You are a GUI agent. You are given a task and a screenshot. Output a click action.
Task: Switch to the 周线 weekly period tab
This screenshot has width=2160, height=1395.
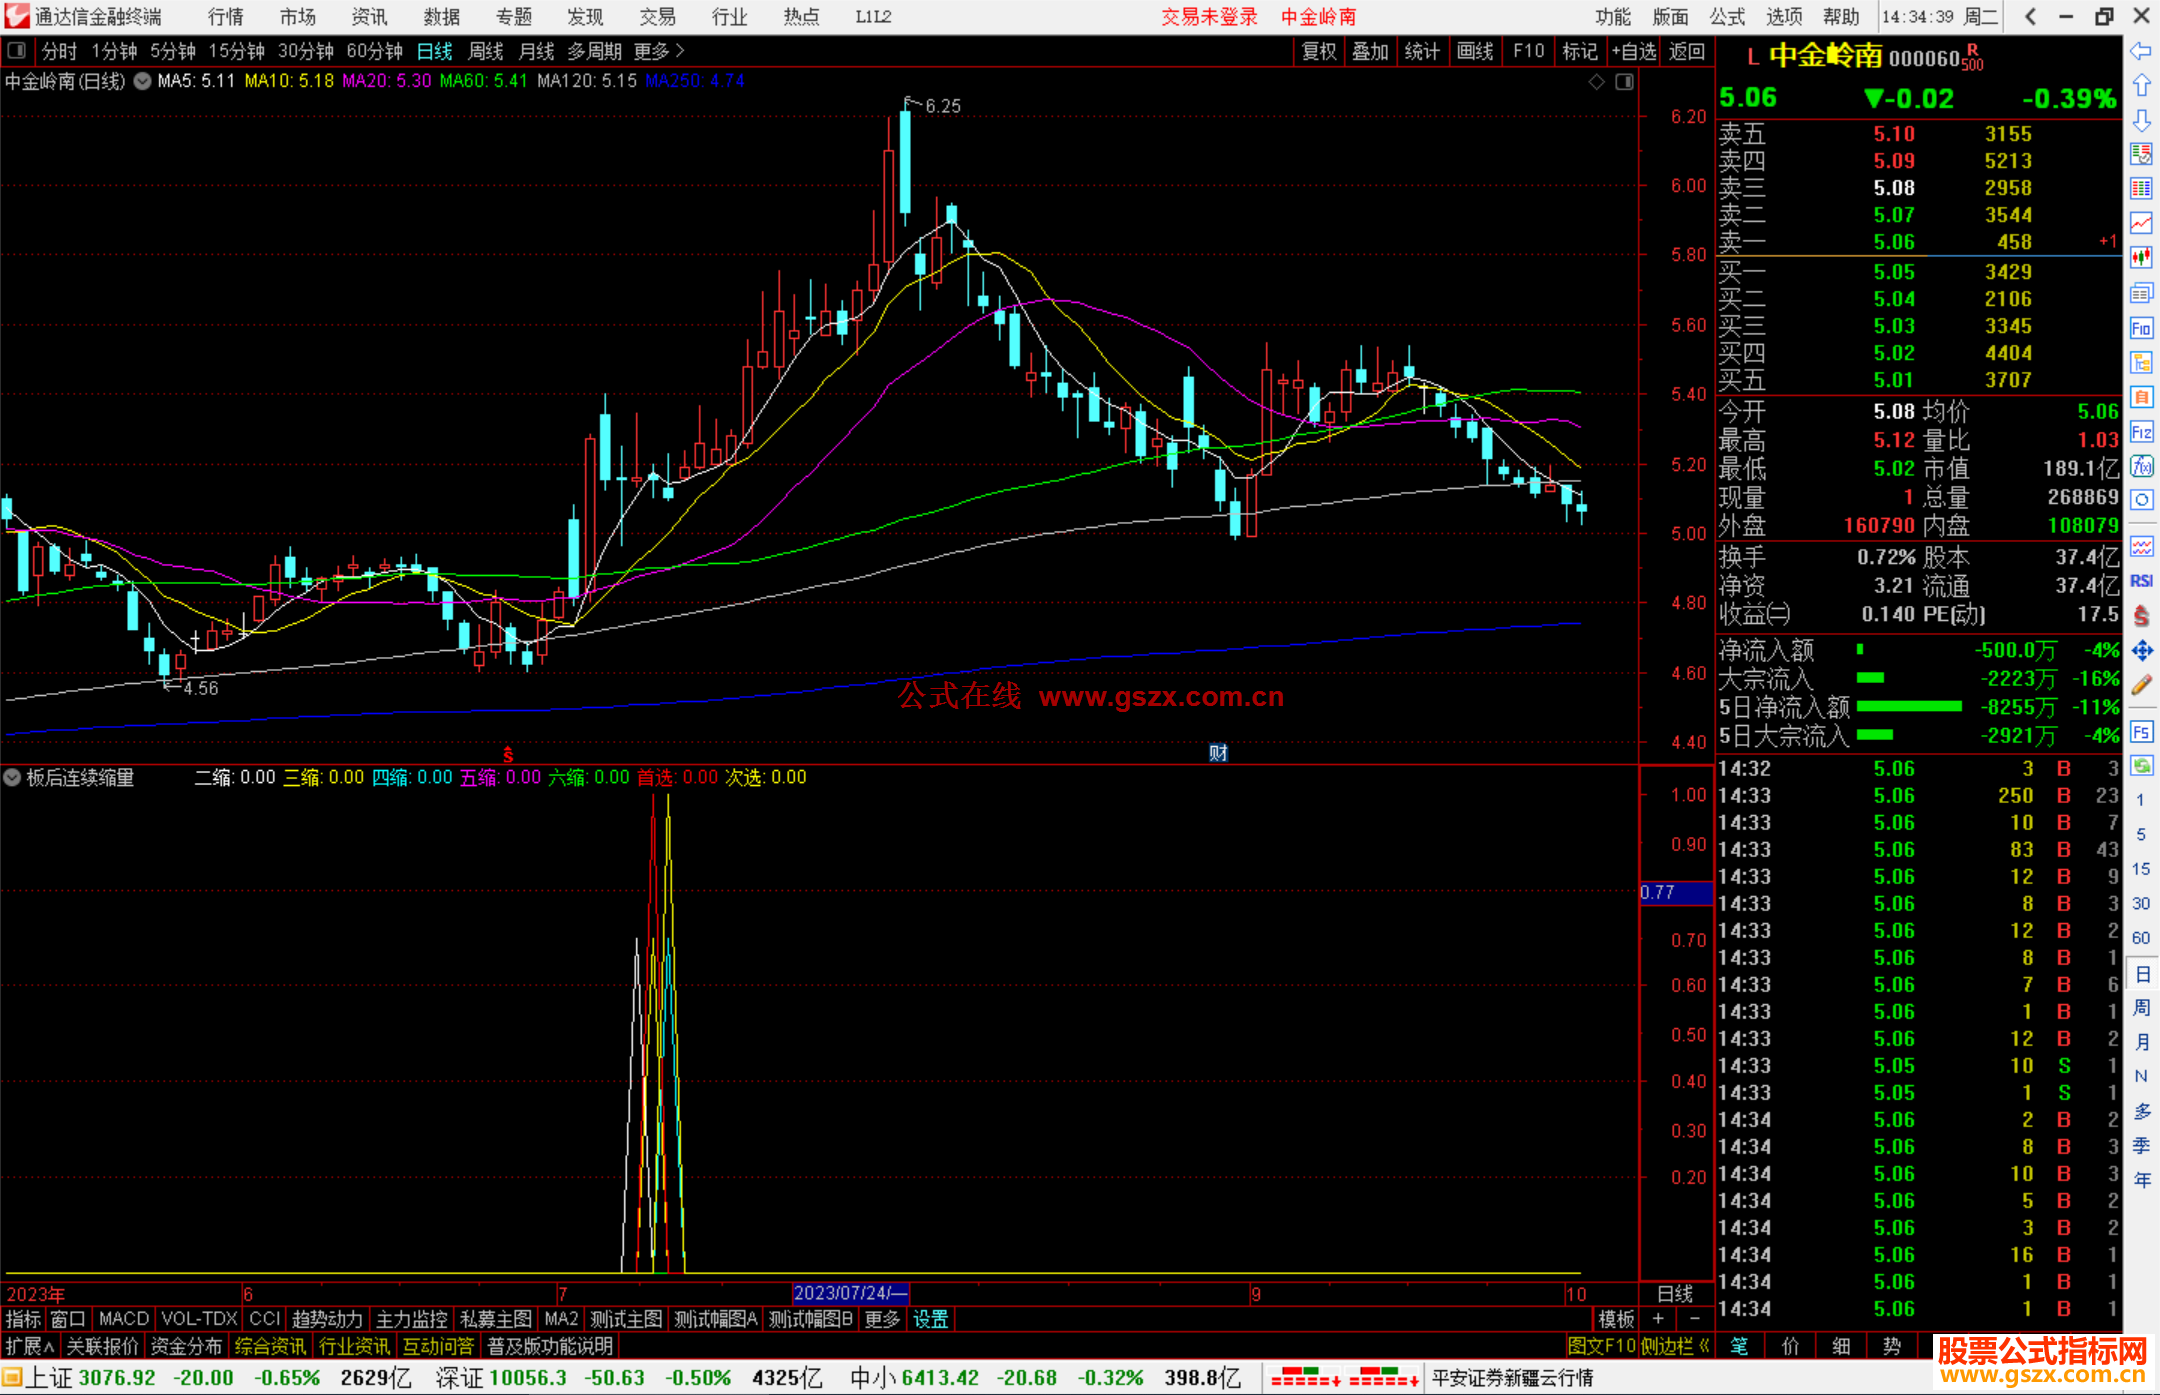pyautogui.click(x=486, y=51)
